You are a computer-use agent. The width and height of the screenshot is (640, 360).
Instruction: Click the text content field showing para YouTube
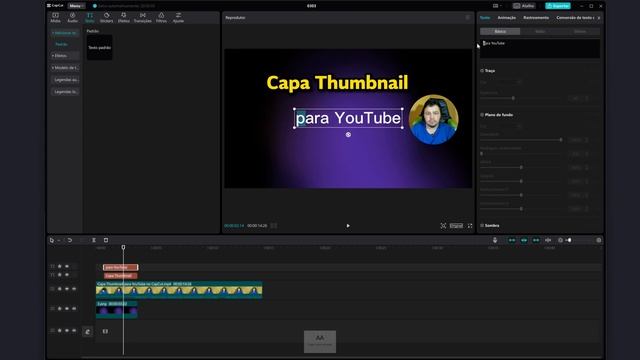(540, 49)
